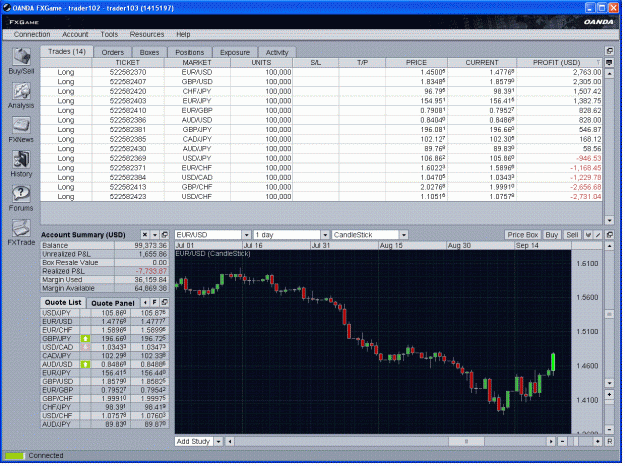The width and height of the screenshot is (625, 466).
Task: Click the chart vertical scrollbar thumb
Action: point(609,315)
